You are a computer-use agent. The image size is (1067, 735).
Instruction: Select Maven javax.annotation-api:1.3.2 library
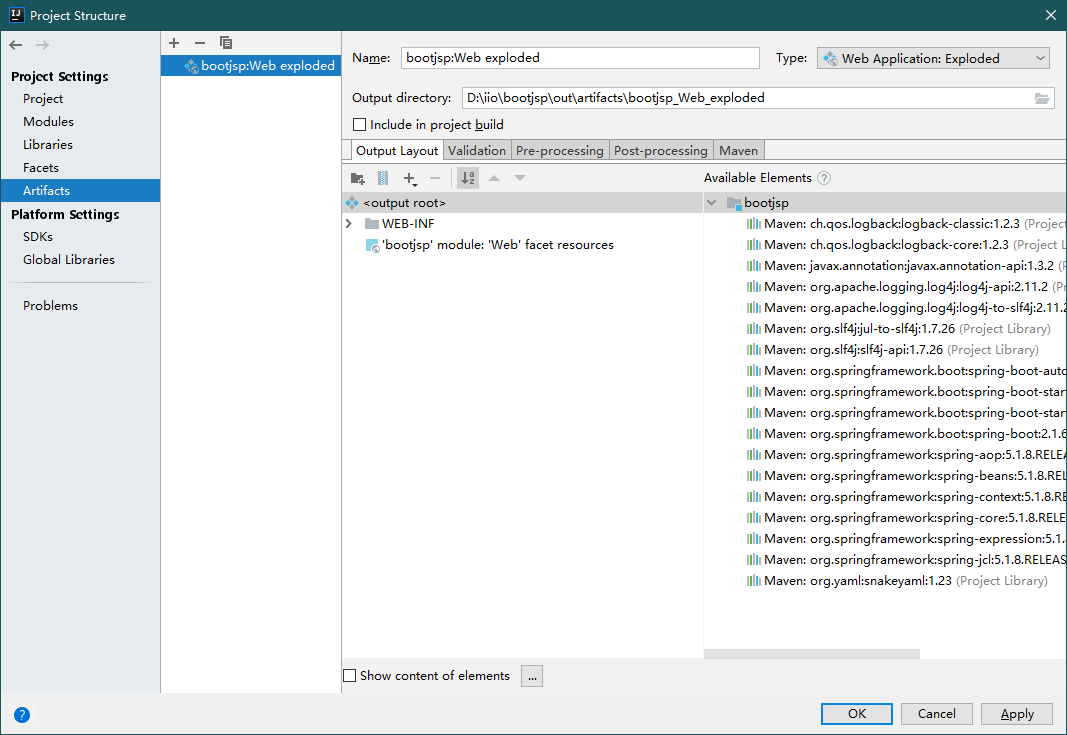(x=906, y=266)
